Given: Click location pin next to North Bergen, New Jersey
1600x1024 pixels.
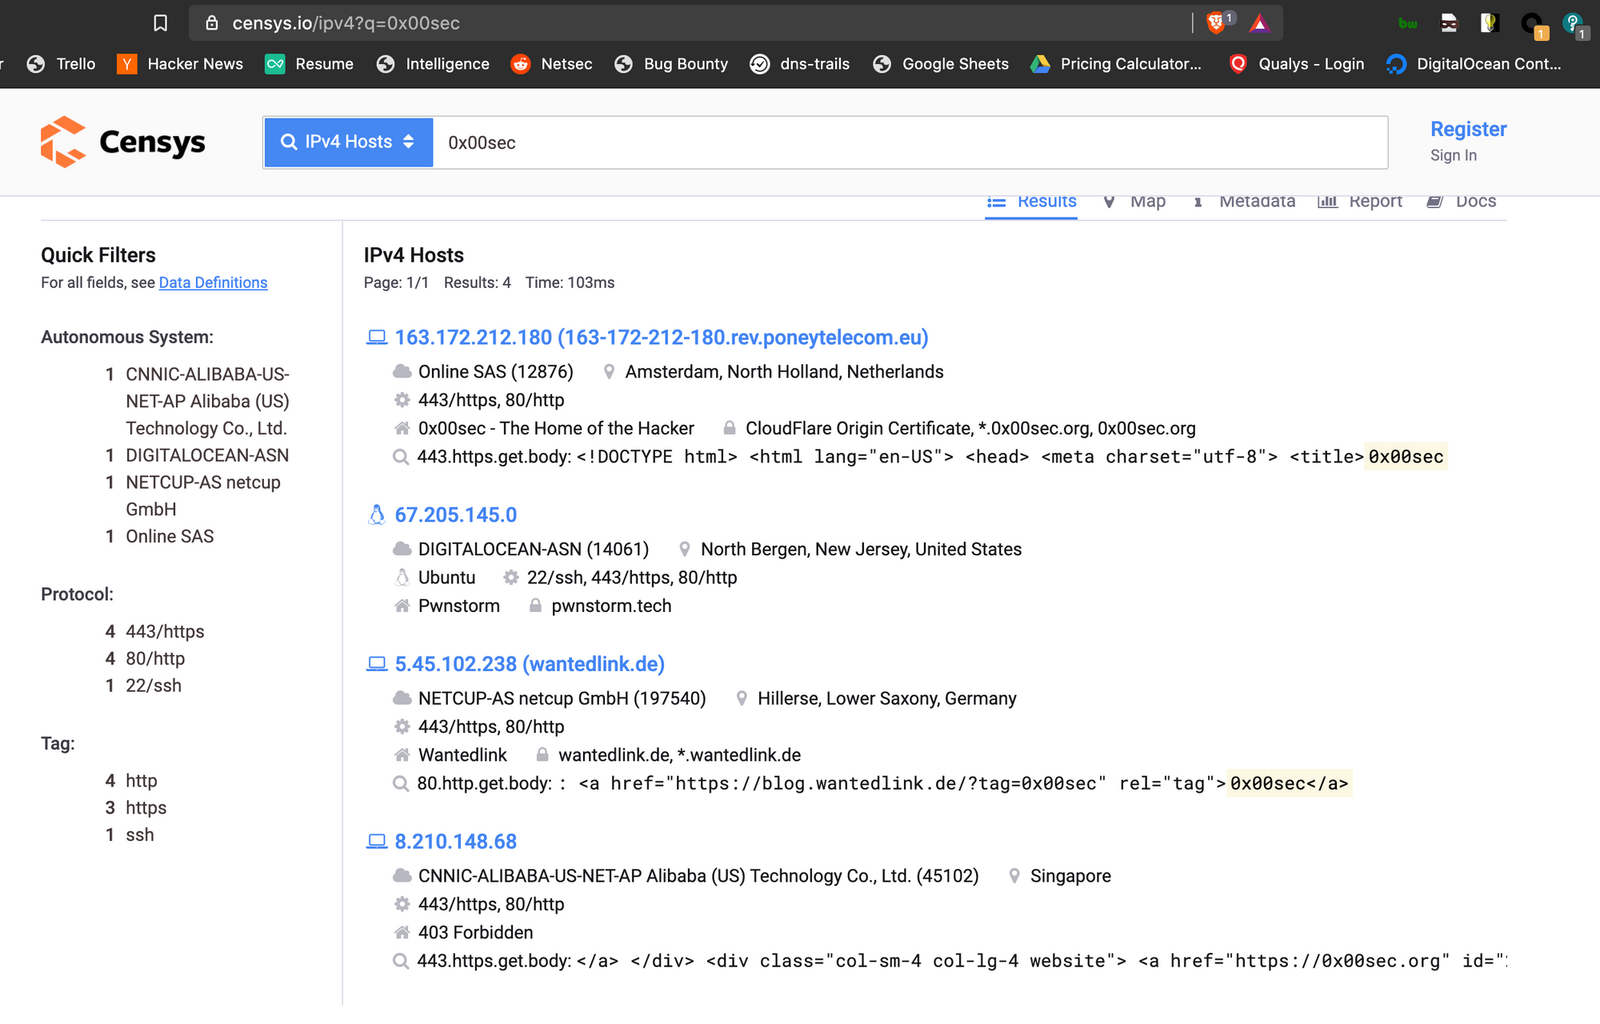Looking at the screenshot, I should 684,549.
